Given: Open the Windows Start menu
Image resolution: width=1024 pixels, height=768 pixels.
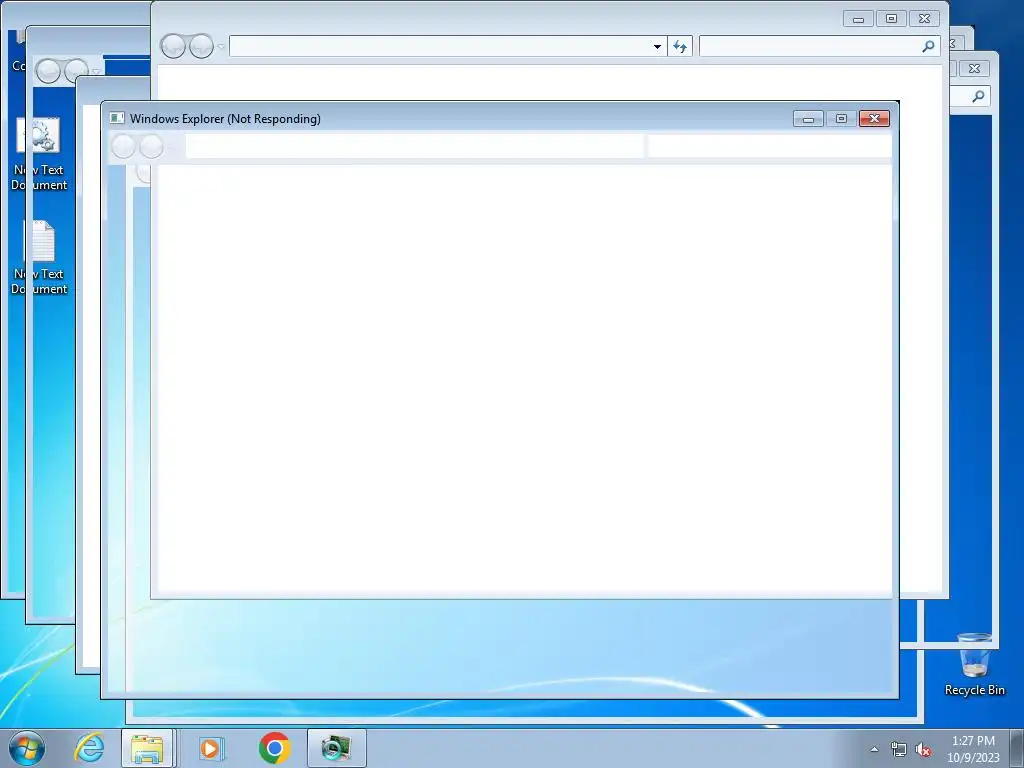Looking at the screenshot, I should (27, 748).
